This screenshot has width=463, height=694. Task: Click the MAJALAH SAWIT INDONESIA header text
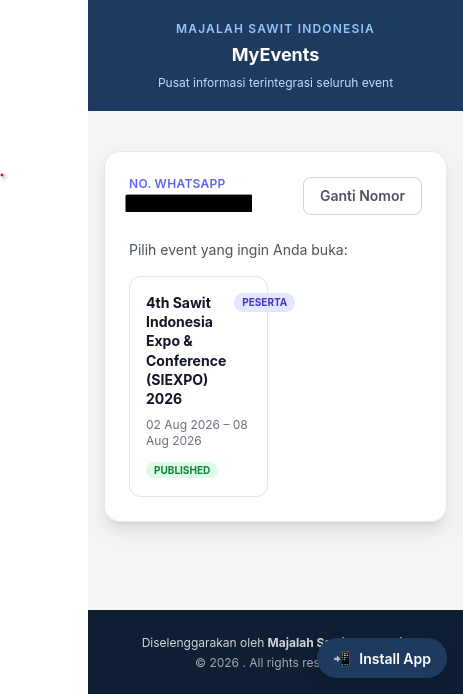(x=275, y=29)
